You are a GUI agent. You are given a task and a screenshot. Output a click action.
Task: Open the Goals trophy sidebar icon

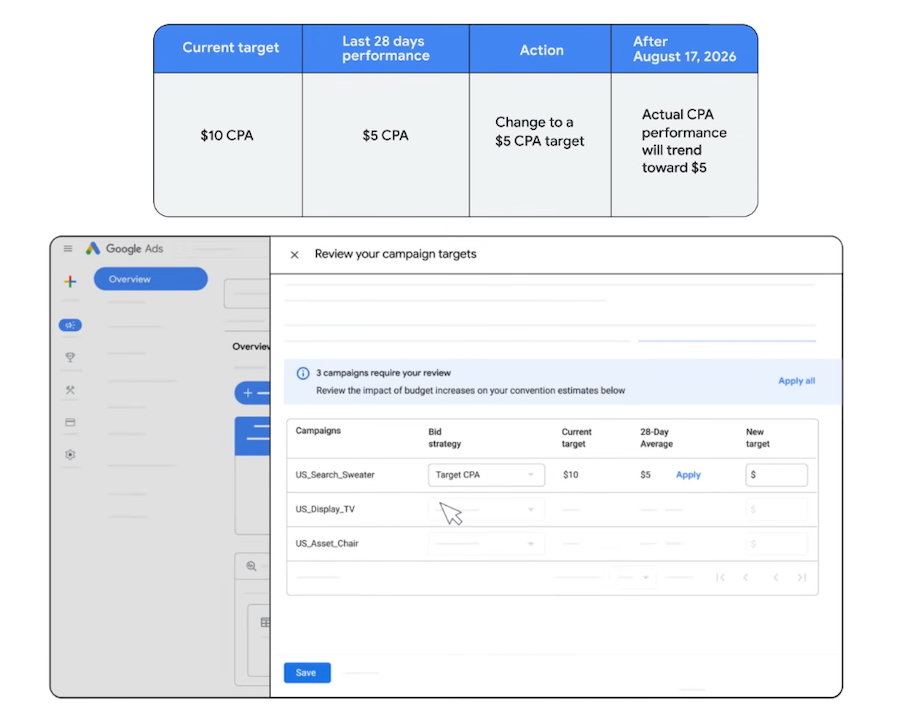(x=70, y=358)
